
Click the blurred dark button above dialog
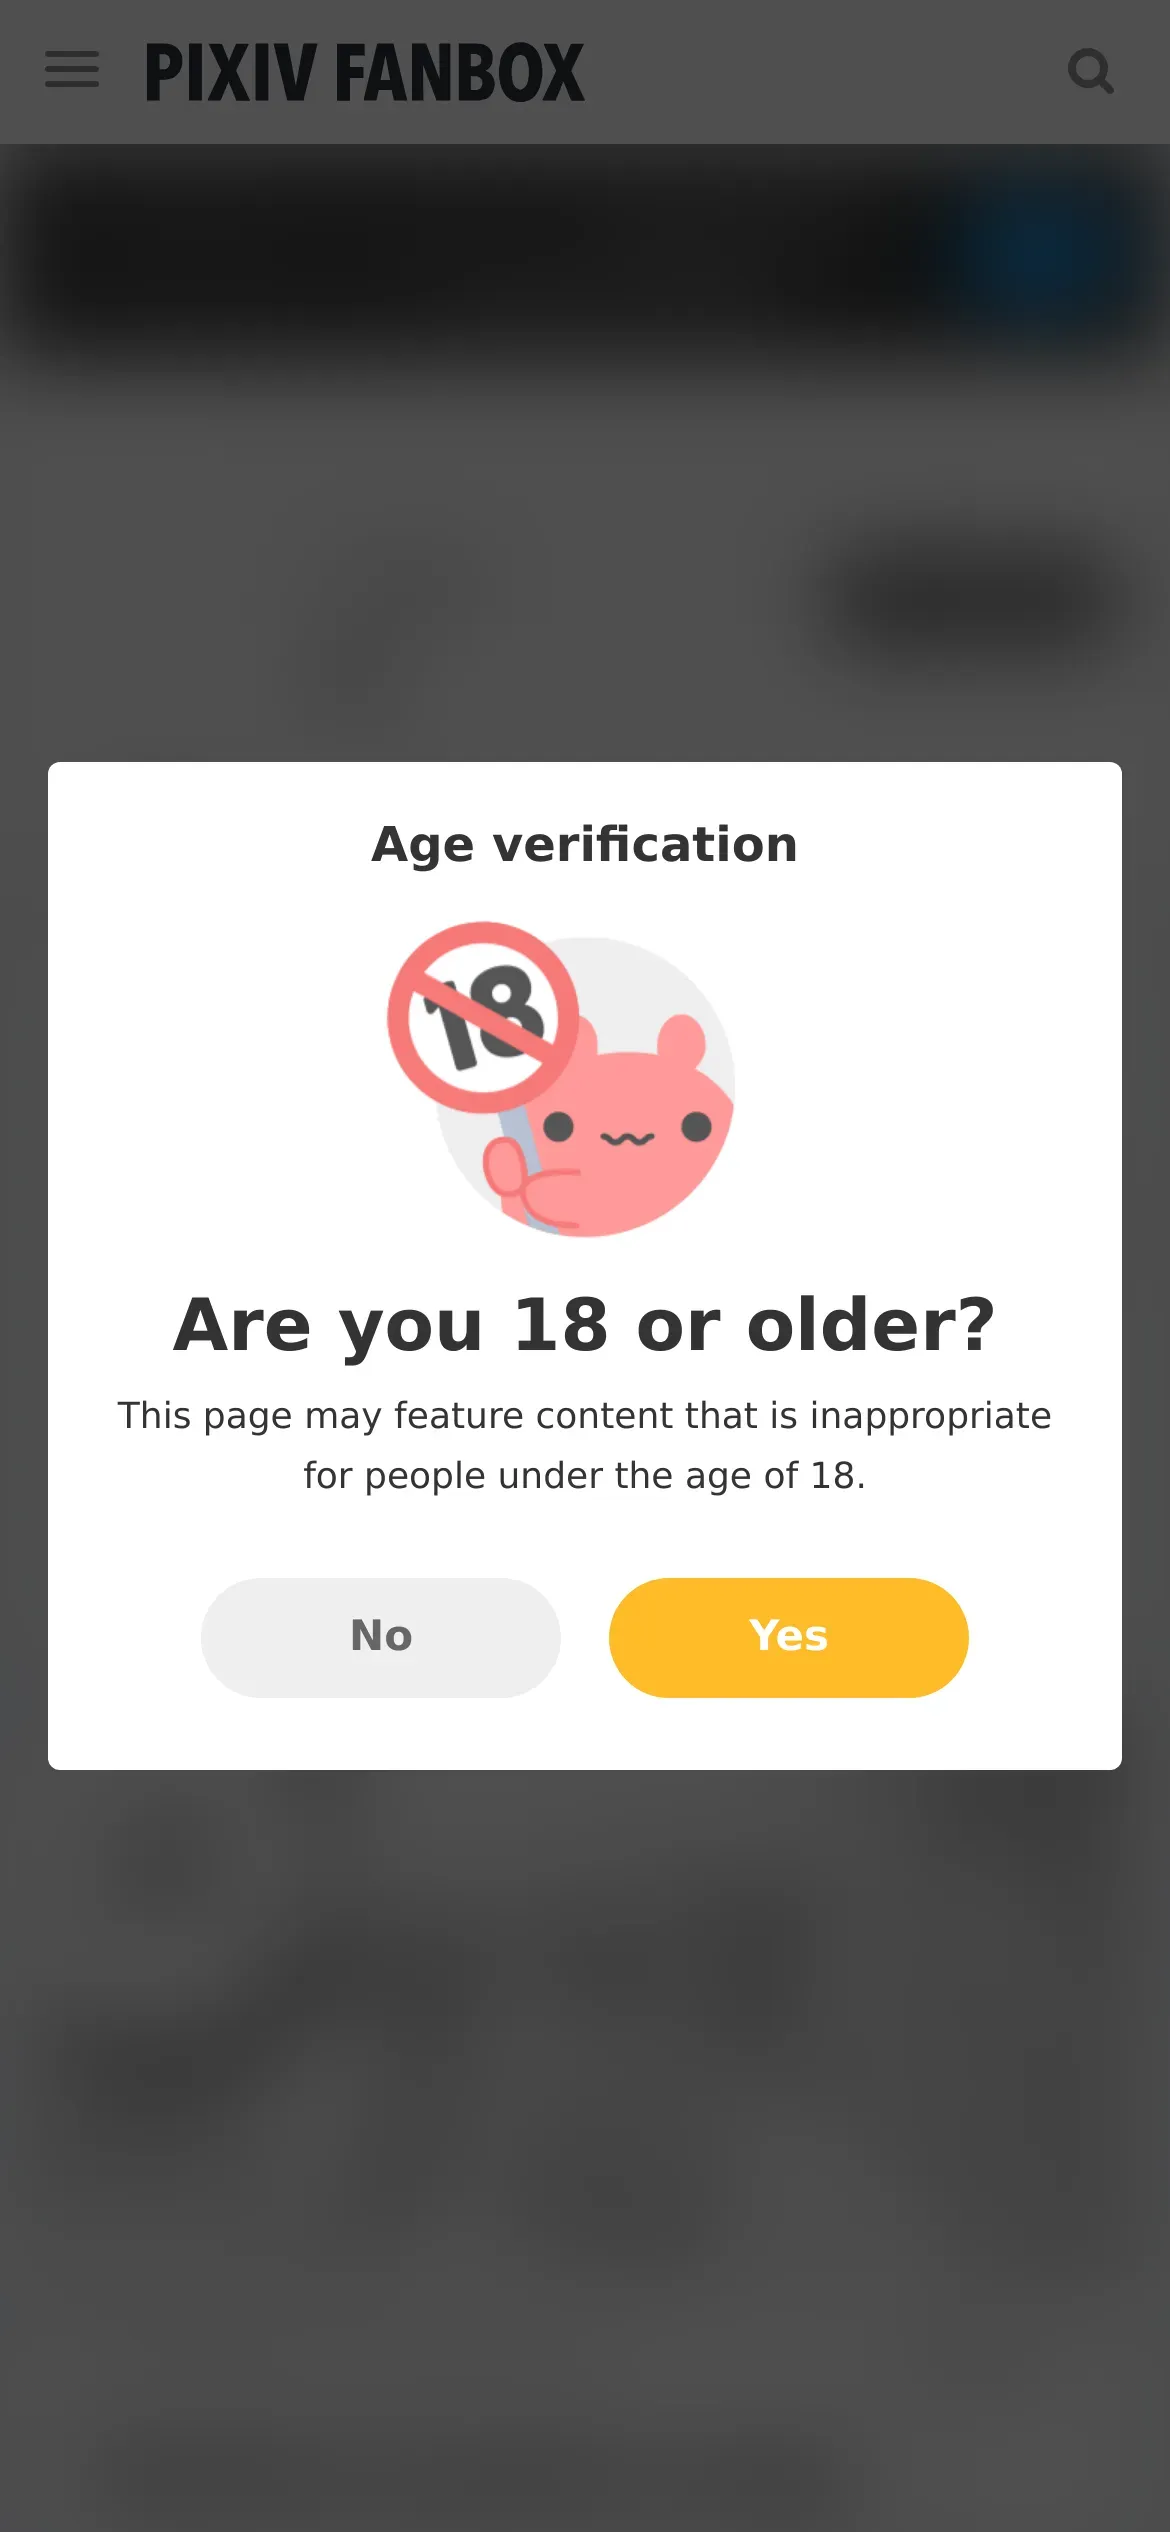(975, 600)
